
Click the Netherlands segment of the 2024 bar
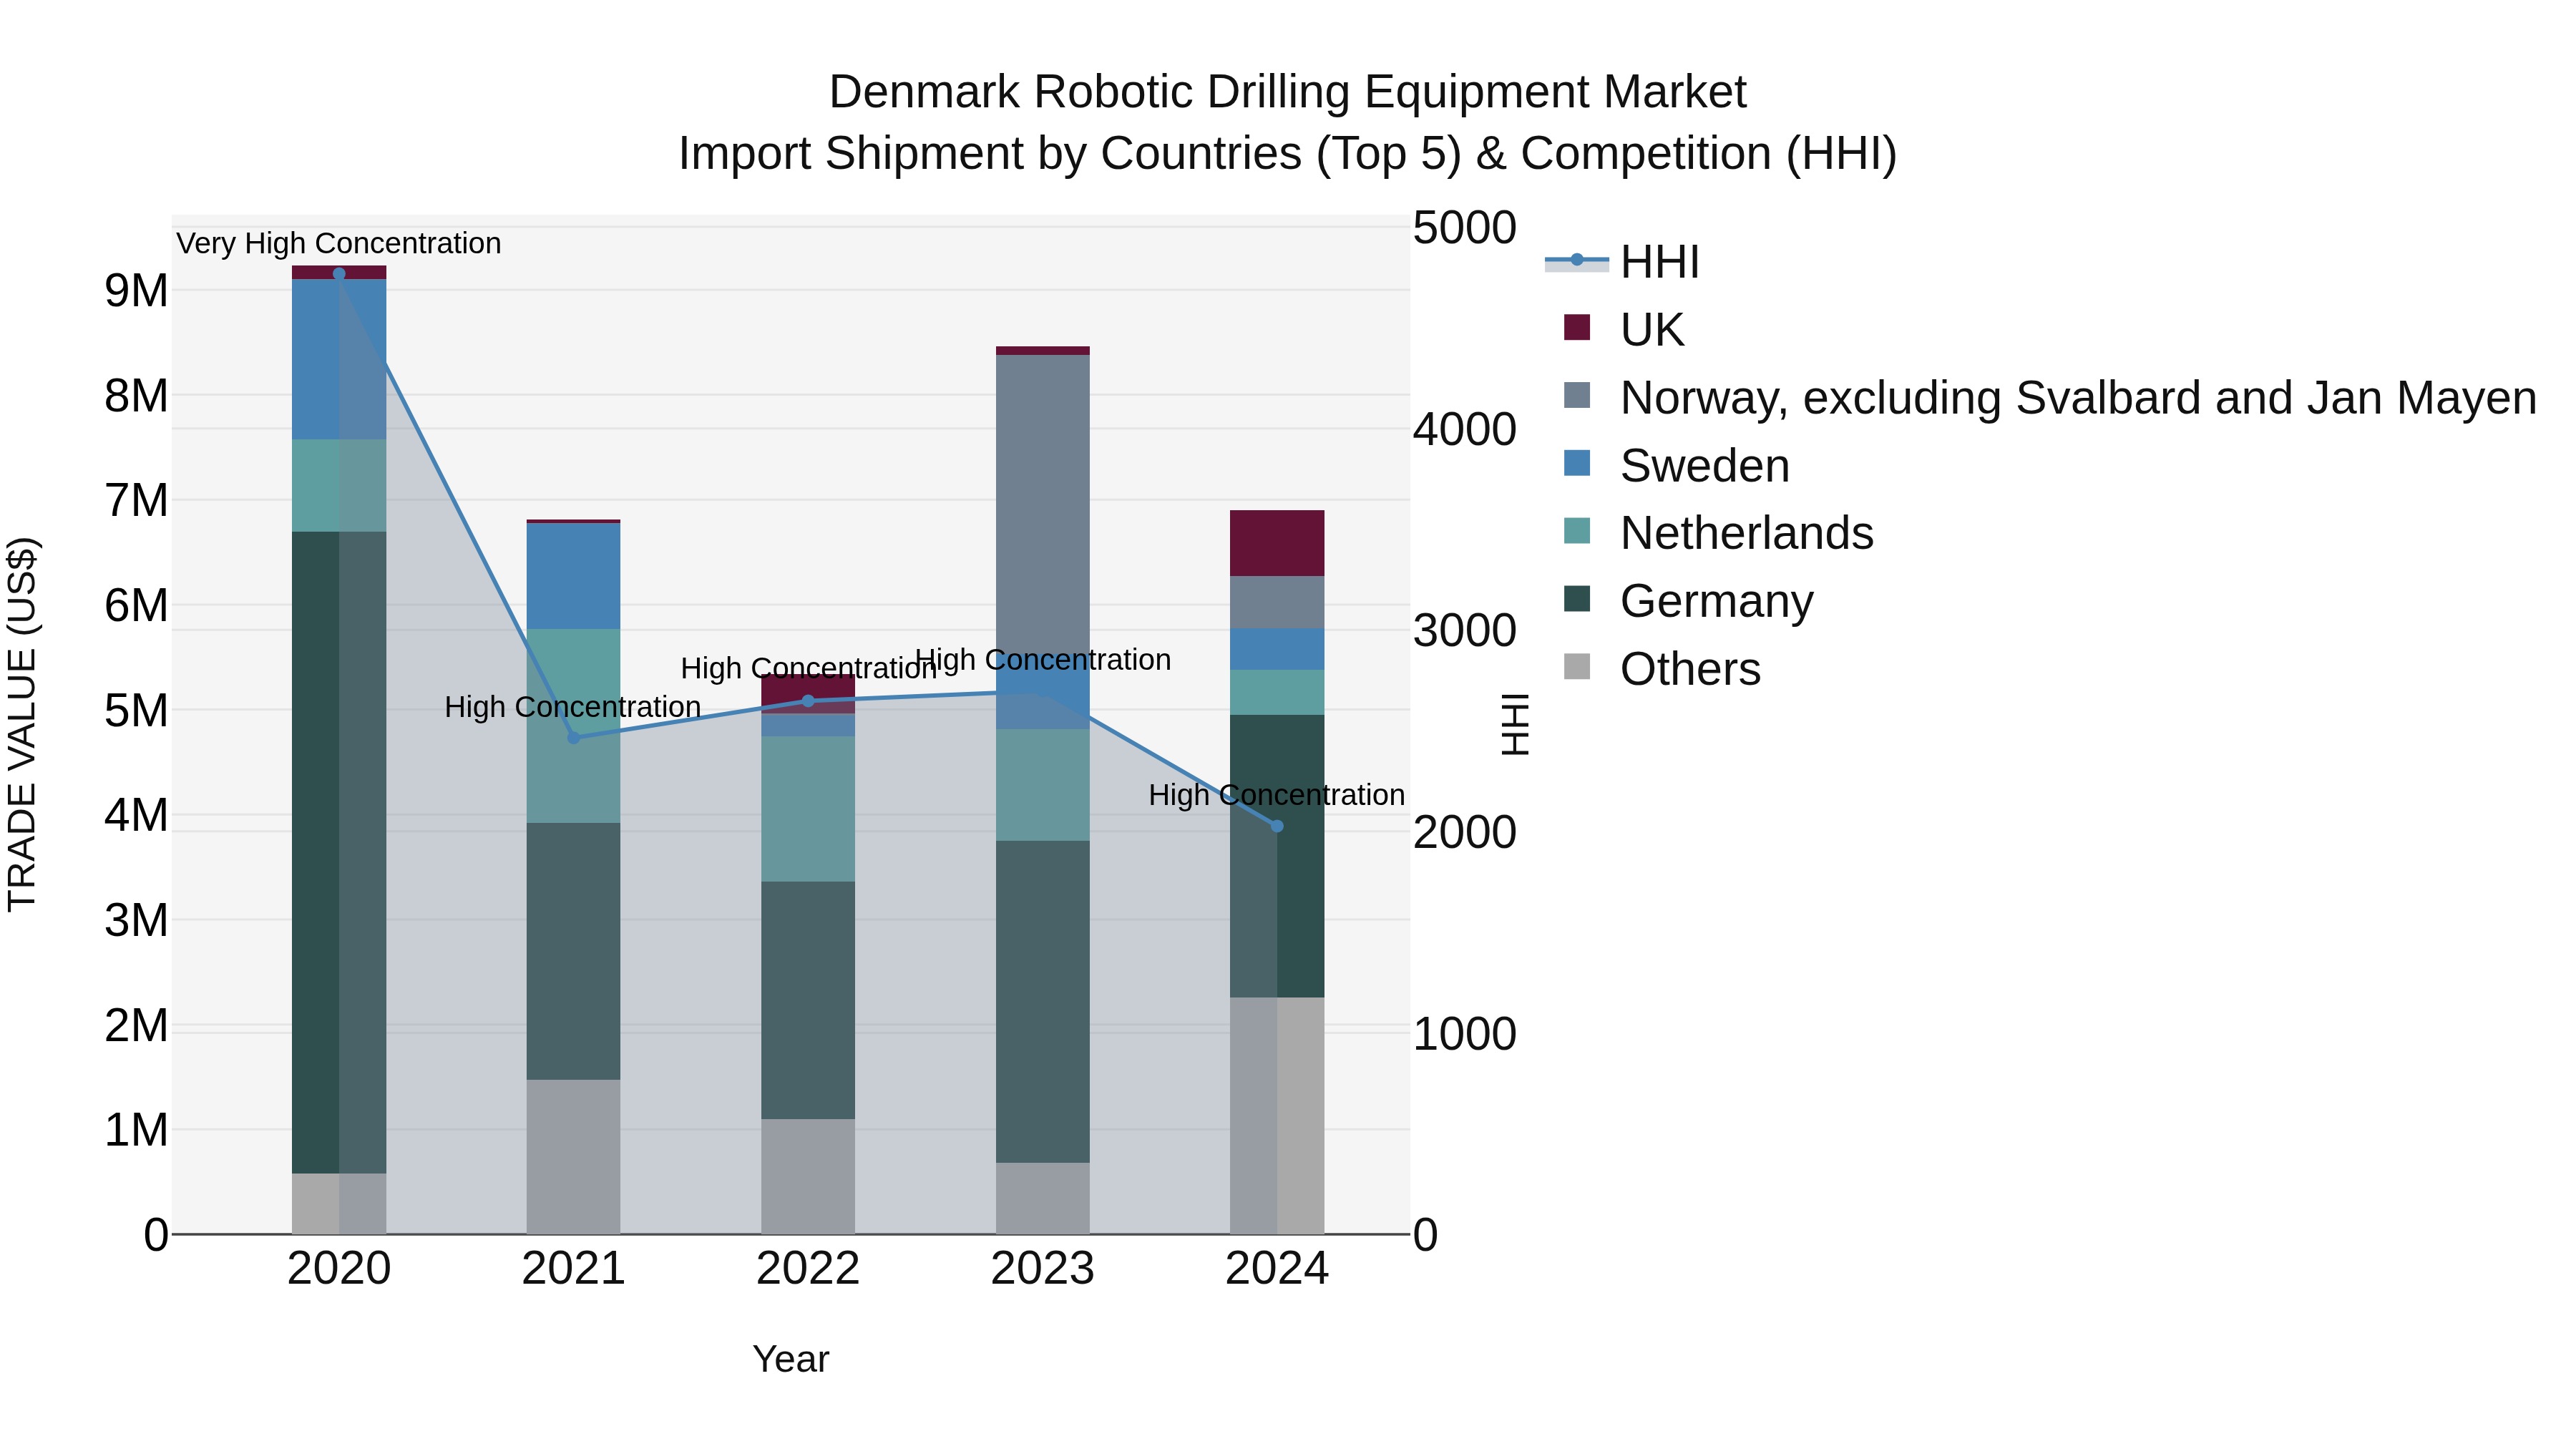[x=1277, y=692]
